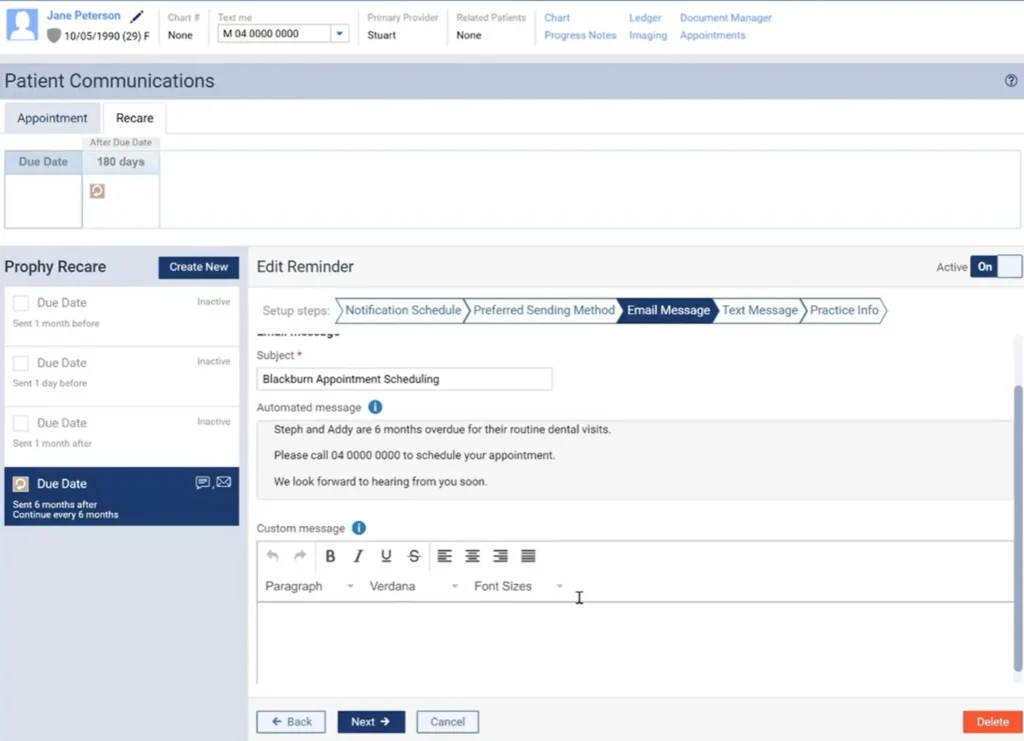Click the email envelope icon on selected reminder
The image size is (1024, 741).
click(224, 482)
